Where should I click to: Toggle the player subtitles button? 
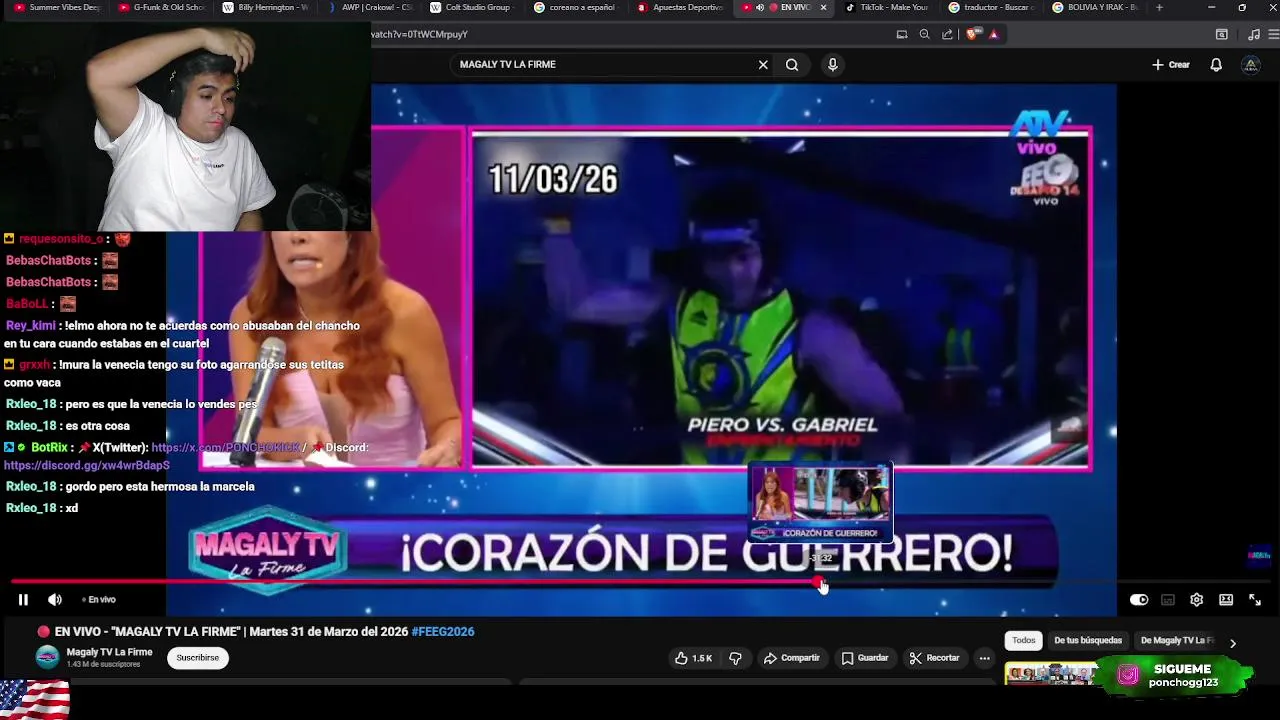coord(1168,600)
